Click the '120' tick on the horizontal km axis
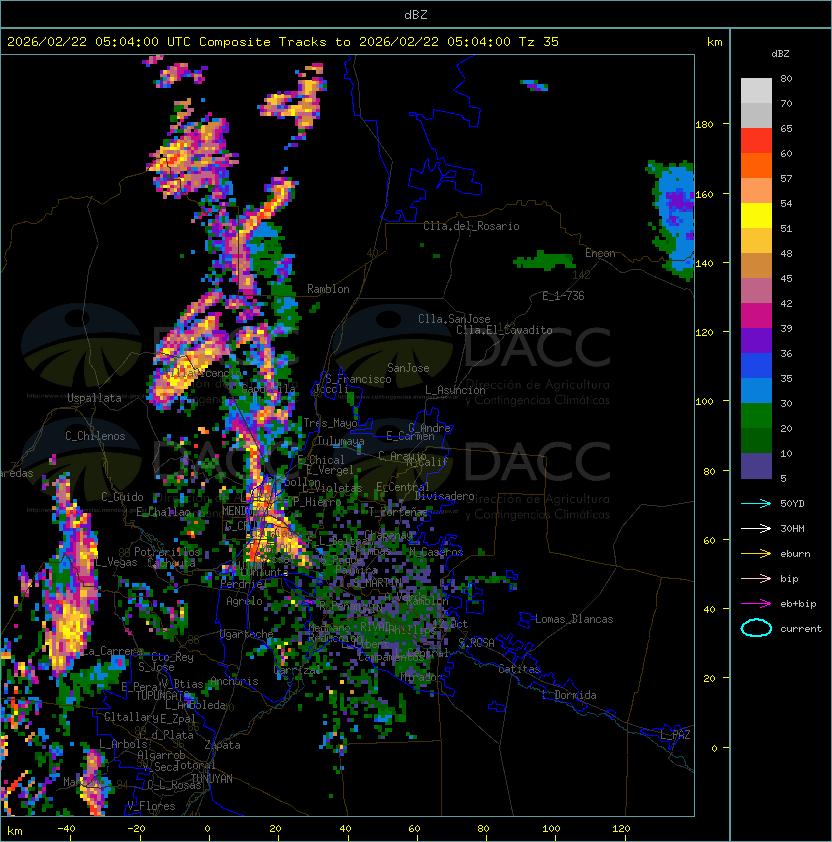This screenshot has height=842, width=832. click(x=621, y=829)
